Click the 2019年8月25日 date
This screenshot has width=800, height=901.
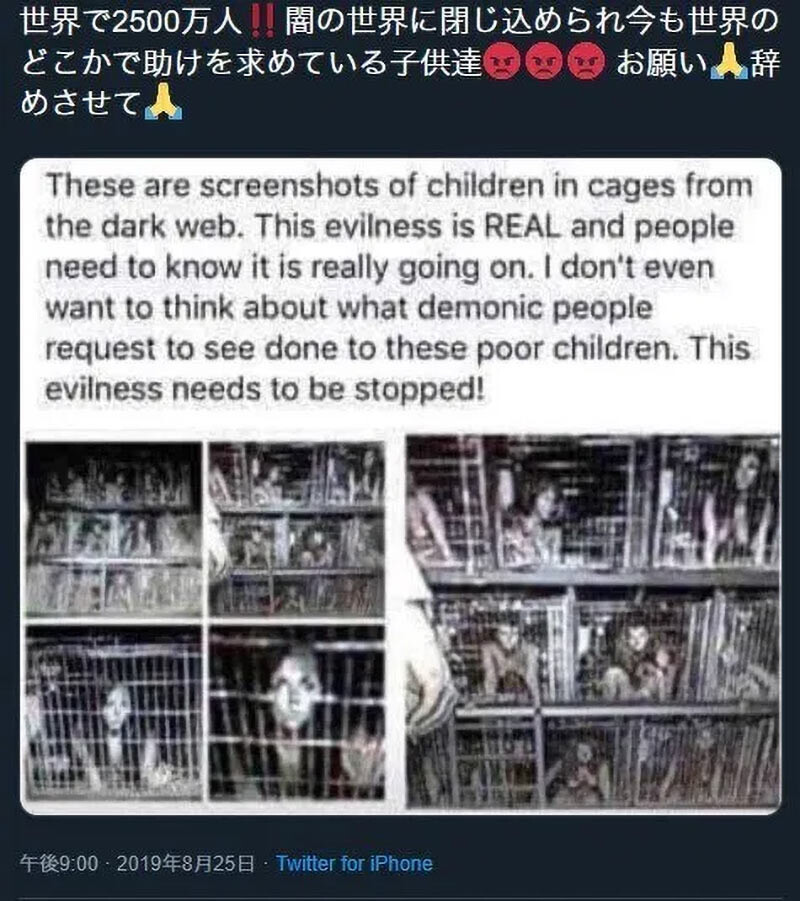point(186,863)
